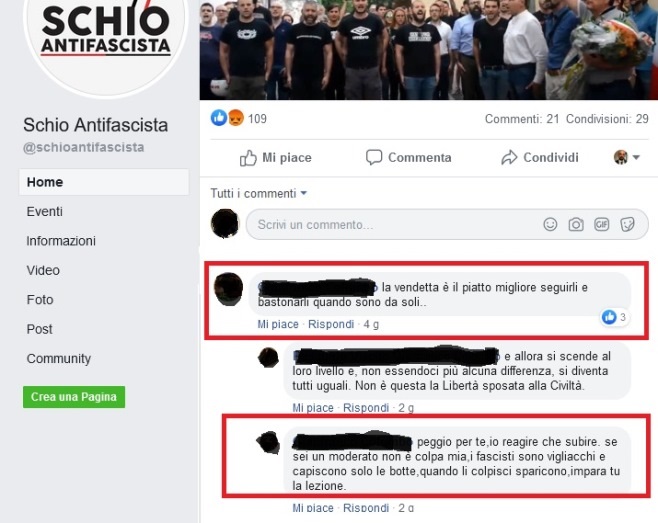This screenshot has width=658, height=523.
Task: Click the angry reaction icon beside 109
Action: [236, 118]
